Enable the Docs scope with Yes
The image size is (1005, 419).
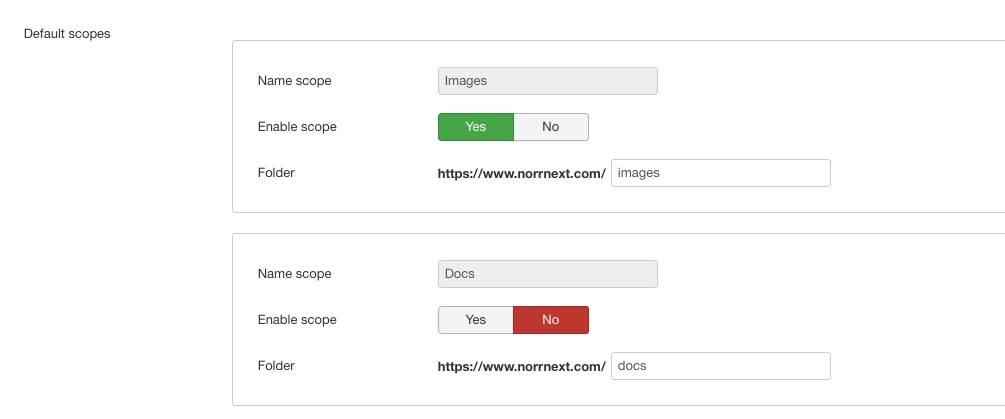(x=476, y=320)
